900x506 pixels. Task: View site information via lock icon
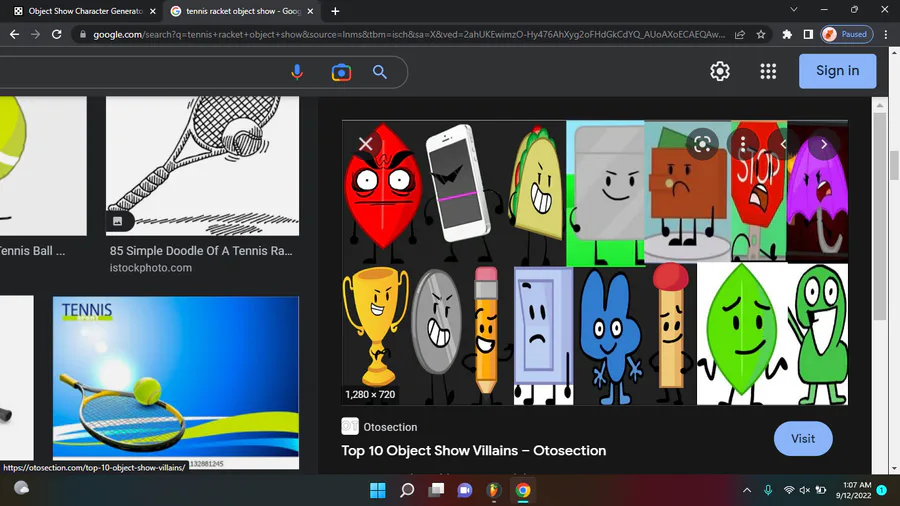(83, 34)
